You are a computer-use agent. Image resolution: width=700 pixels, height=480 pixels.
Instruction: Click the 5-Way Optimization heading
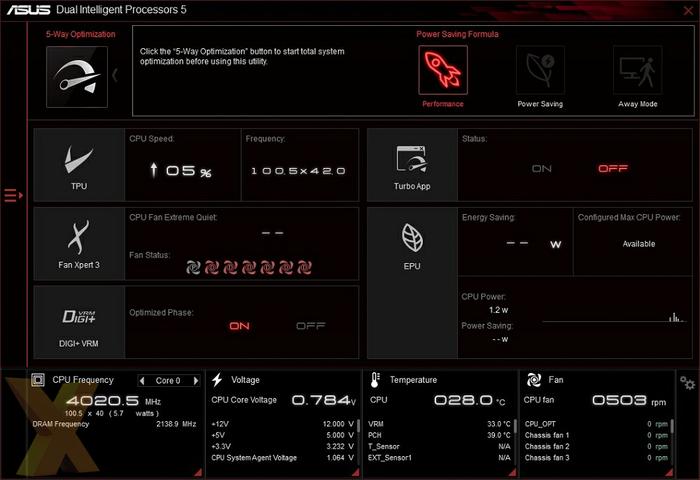(81, 34)
